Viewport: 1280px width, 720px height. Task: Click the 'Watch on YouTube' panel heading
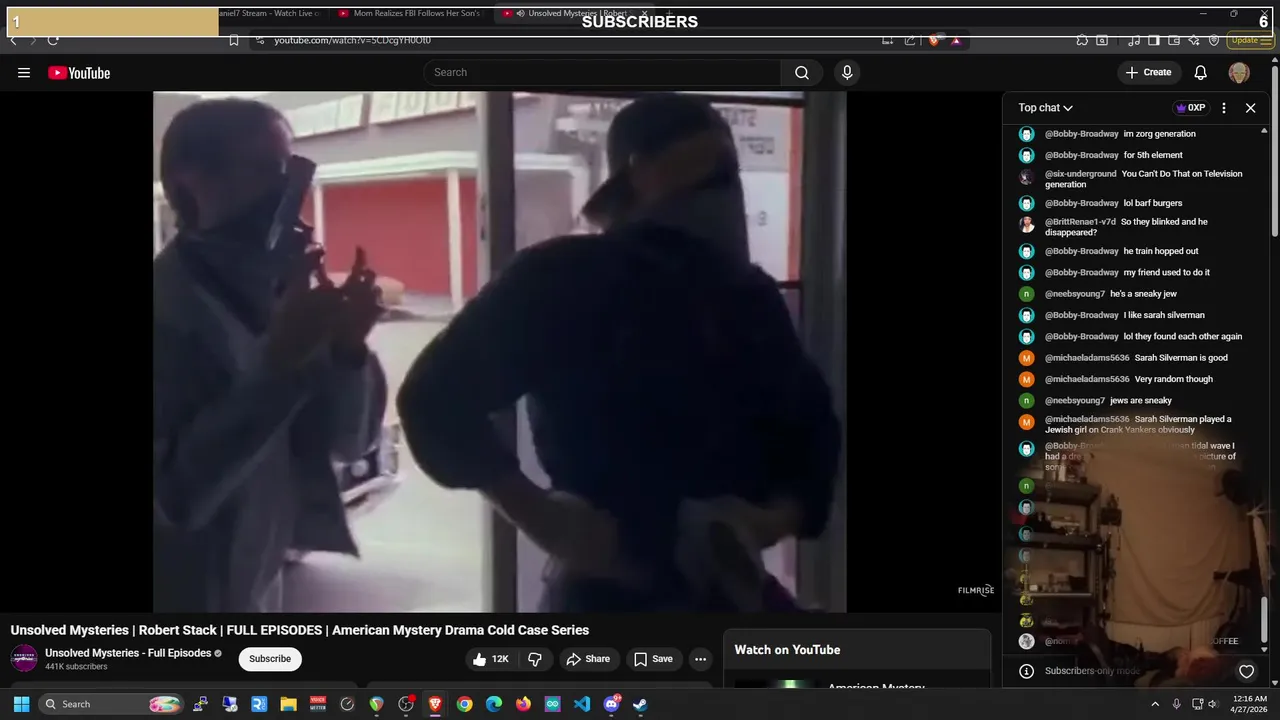tap(787, 650)
